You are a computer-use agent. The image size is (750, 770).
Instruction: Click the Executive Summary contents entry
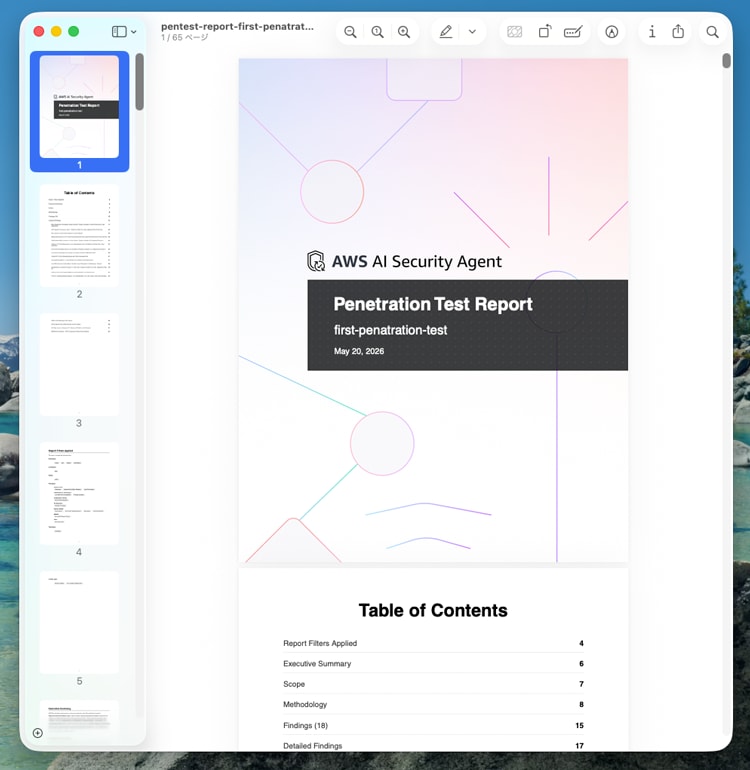point(433,663)
